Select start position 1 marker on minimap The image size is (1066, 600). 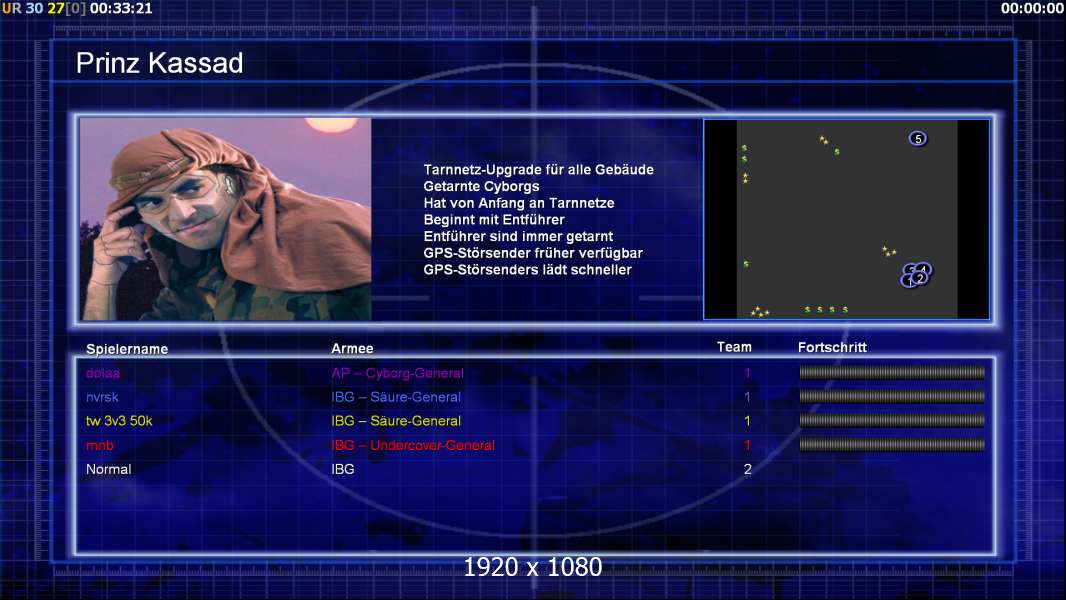point(908,281)
